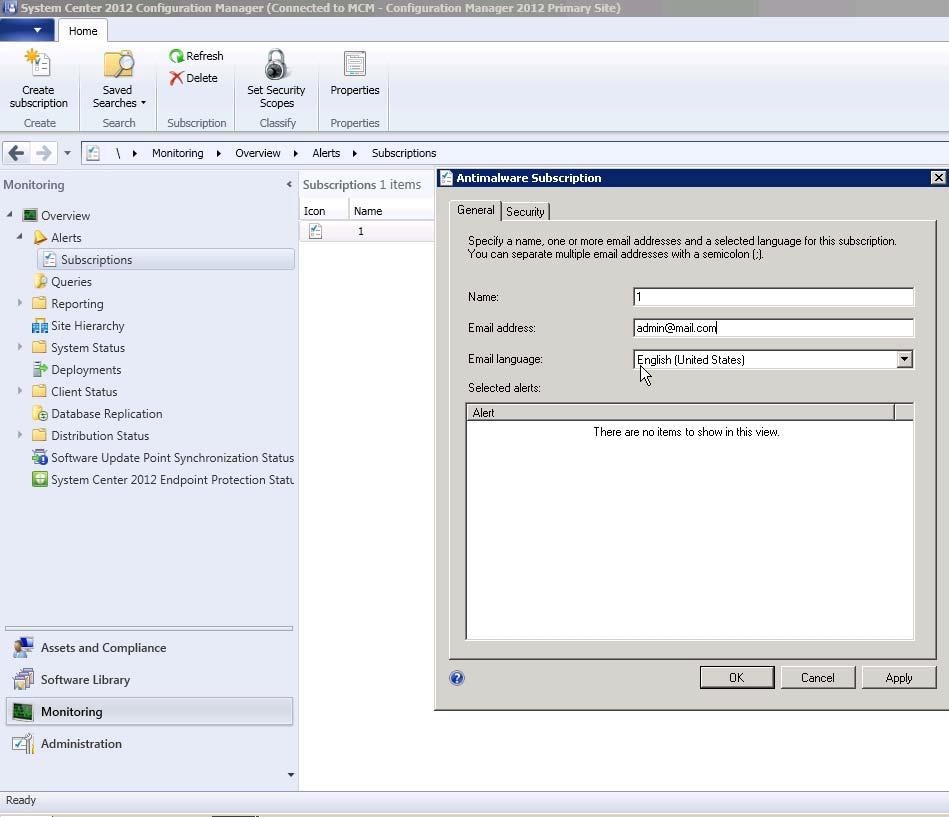Click the Monitoring workspace icon

(23, 712)
